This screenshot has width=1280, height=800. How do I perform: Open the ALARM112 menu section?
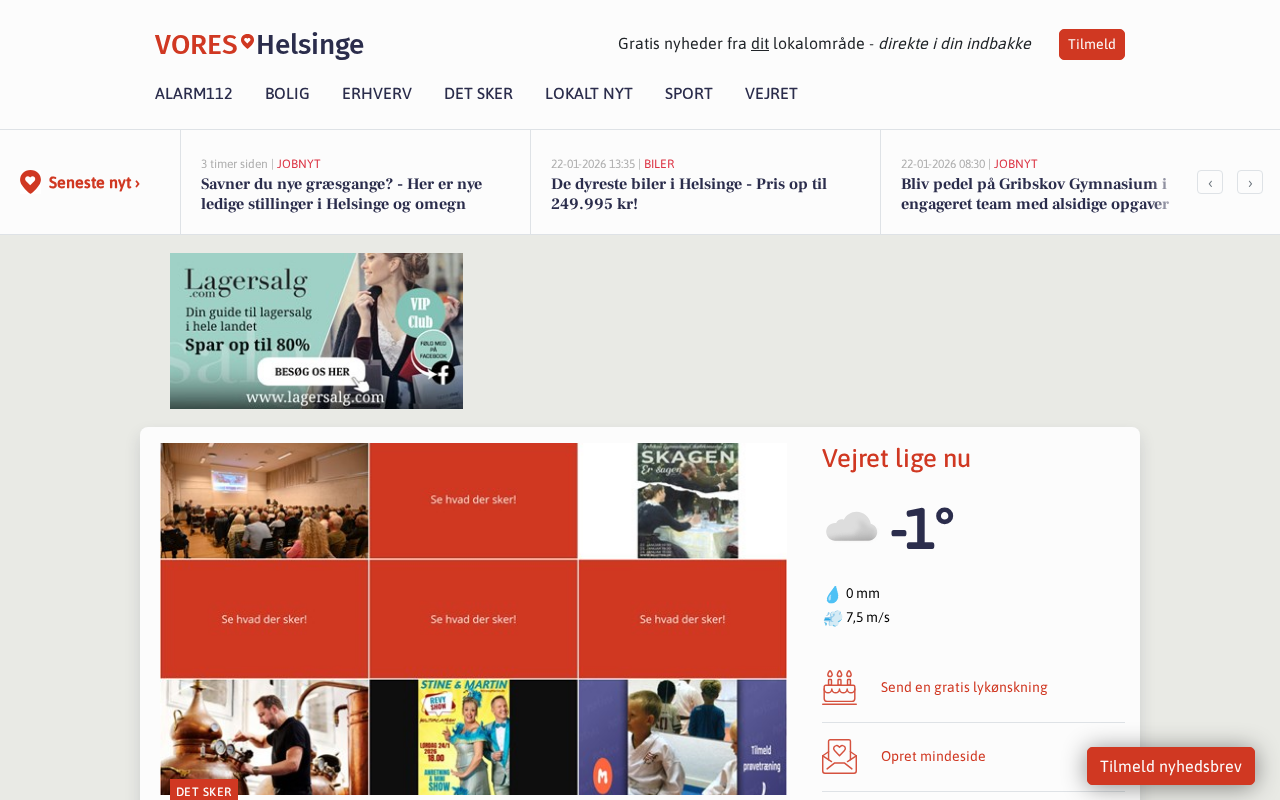point(194,94)
